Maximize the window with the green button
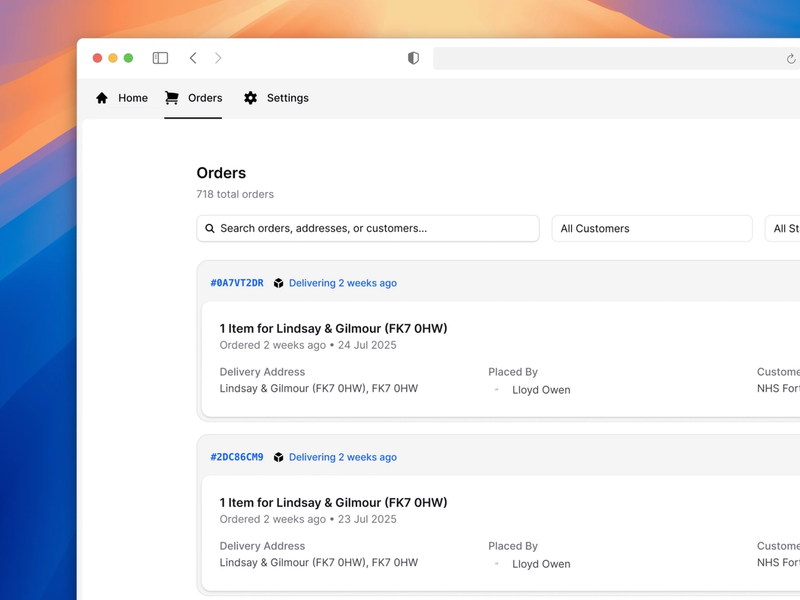The image size is (800, 600). 129,58
